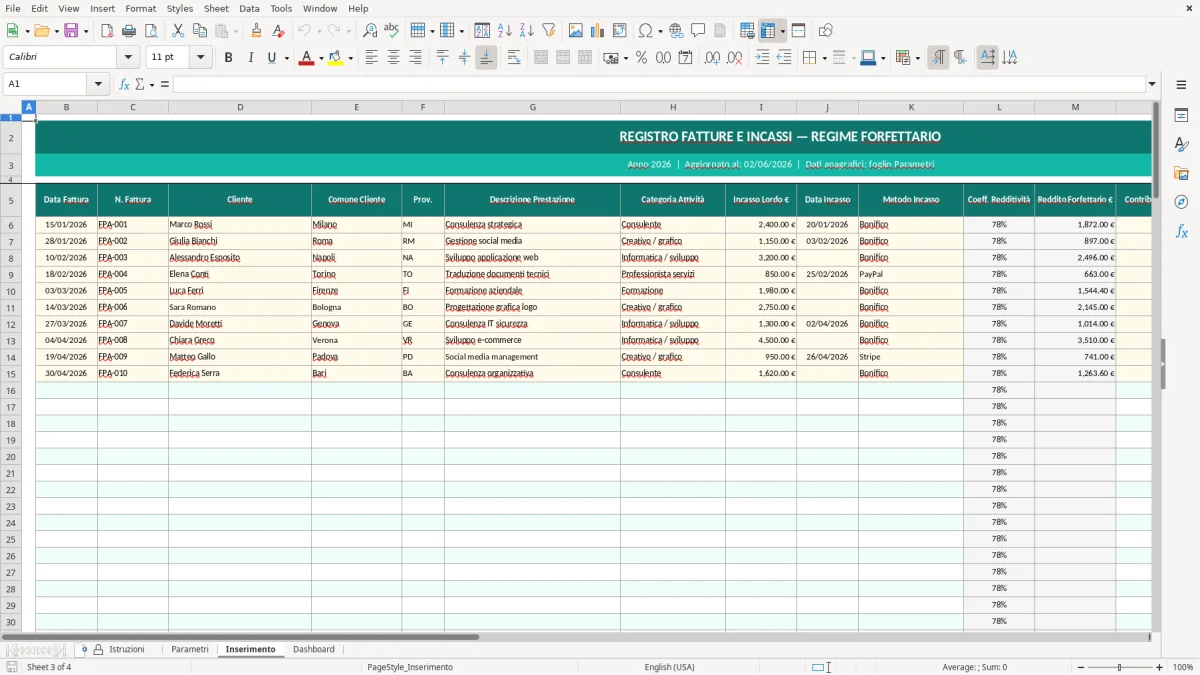This screenshot has height=675, width=1200.
Task: Open sidebar settings hamburger menu
Action: click(x=1181, y=84)
